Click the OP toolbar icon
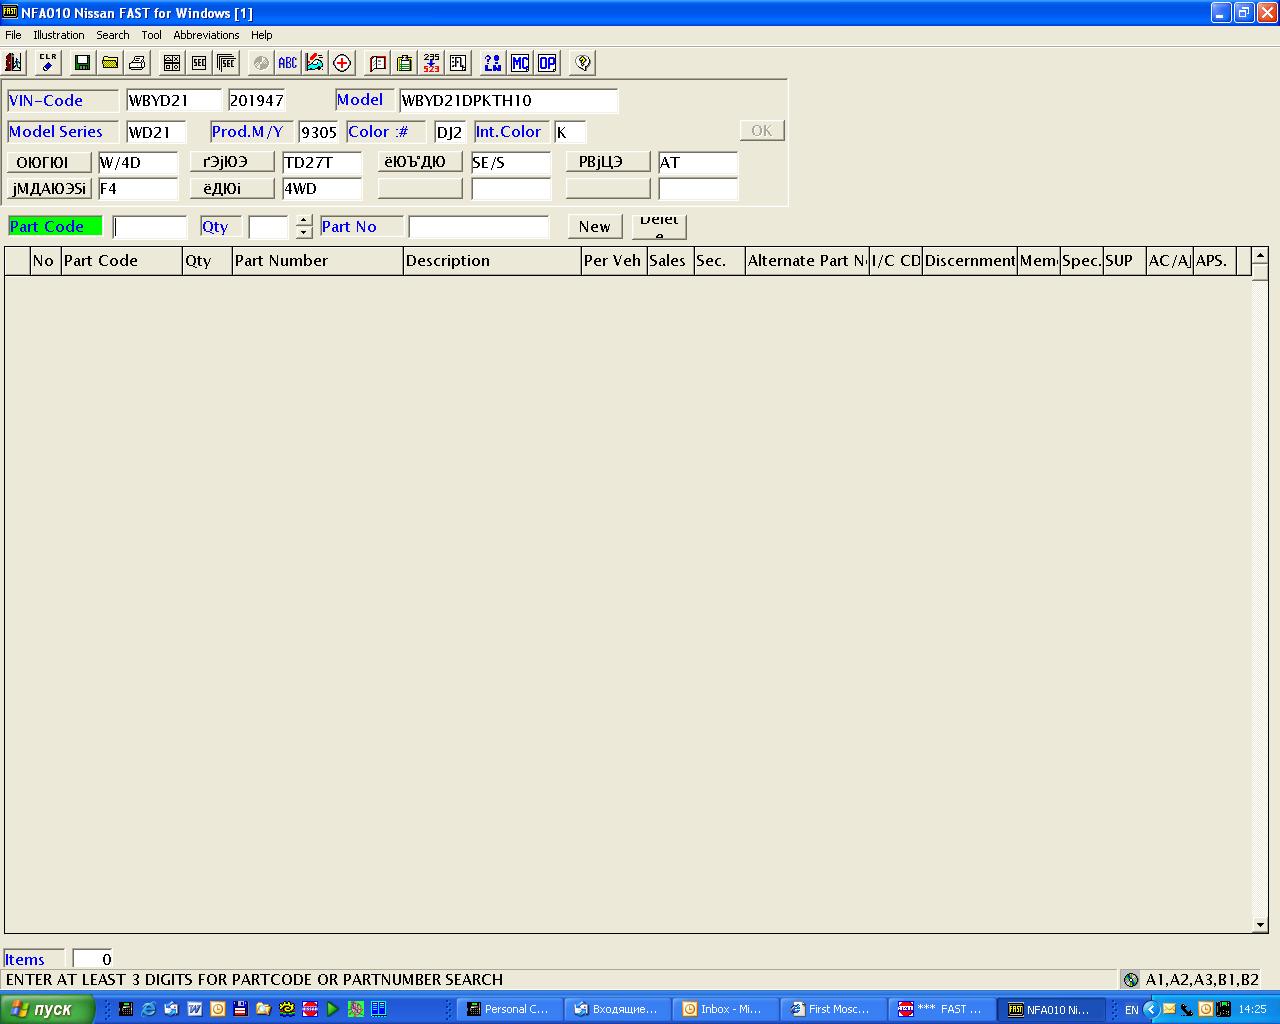This screenshot has width=1280, height=1024. pyautogui.click(x=547, y=63)
